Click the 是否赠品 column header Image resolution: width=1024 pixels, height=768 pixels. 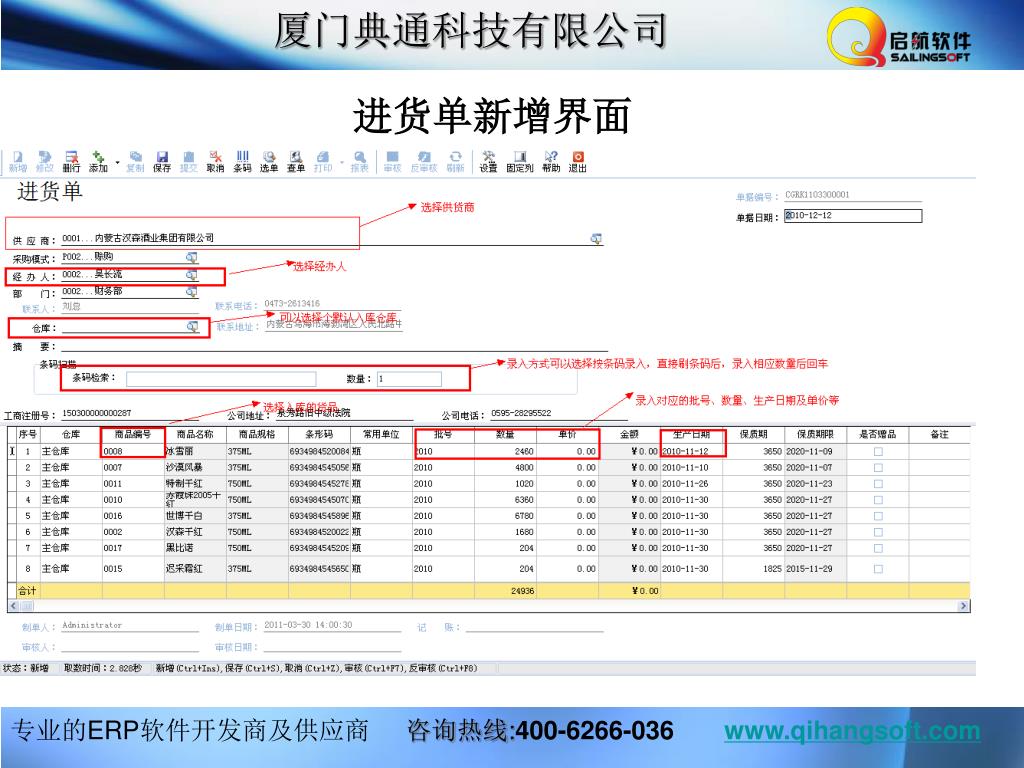[878, 434]
